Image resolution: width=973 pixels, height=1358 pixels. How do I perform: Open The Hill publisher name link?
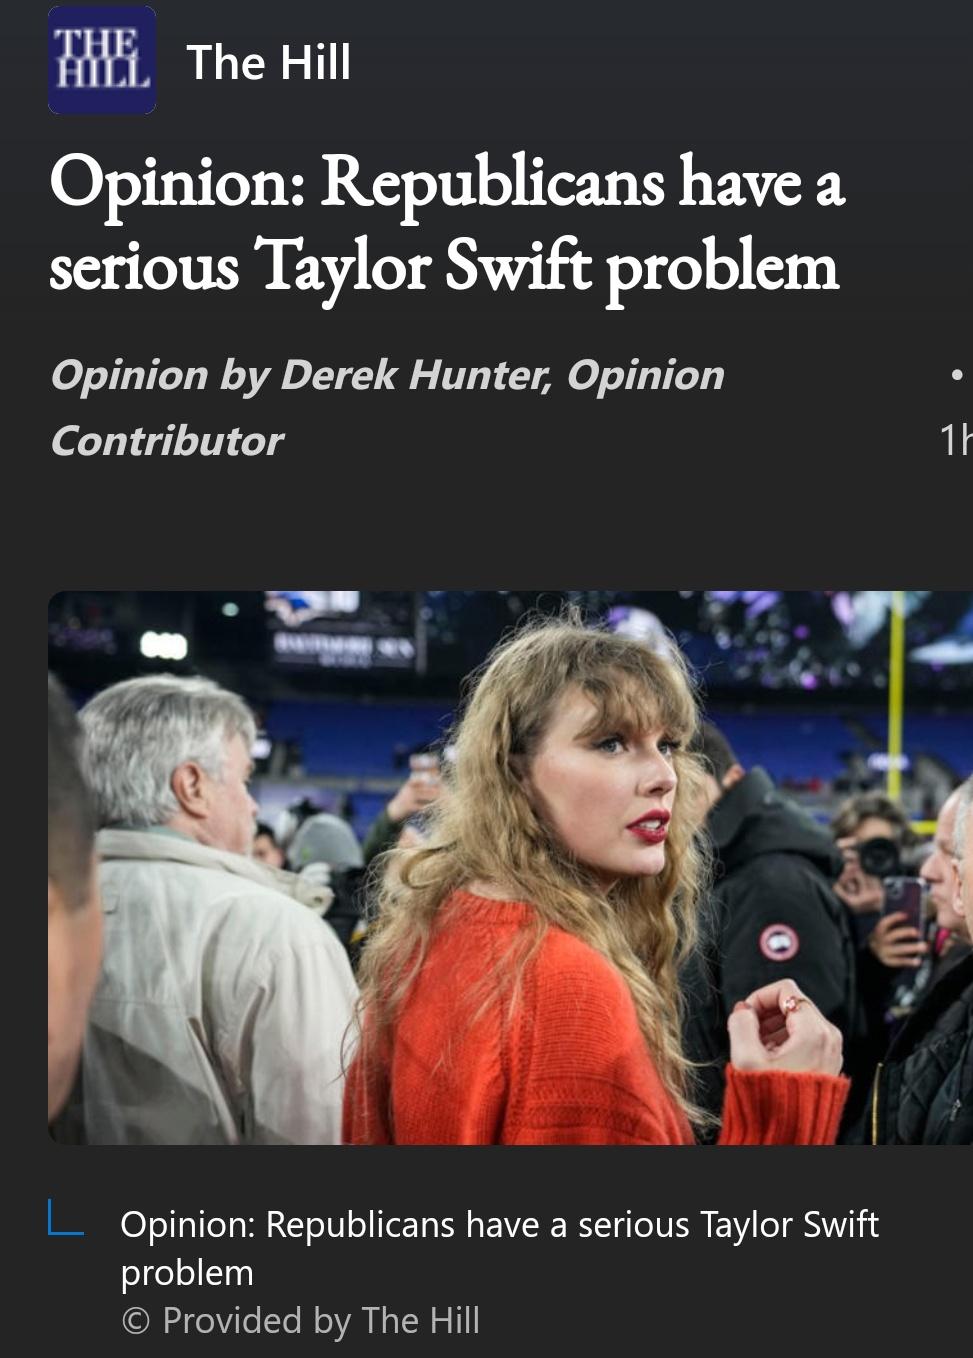[268, 62]
